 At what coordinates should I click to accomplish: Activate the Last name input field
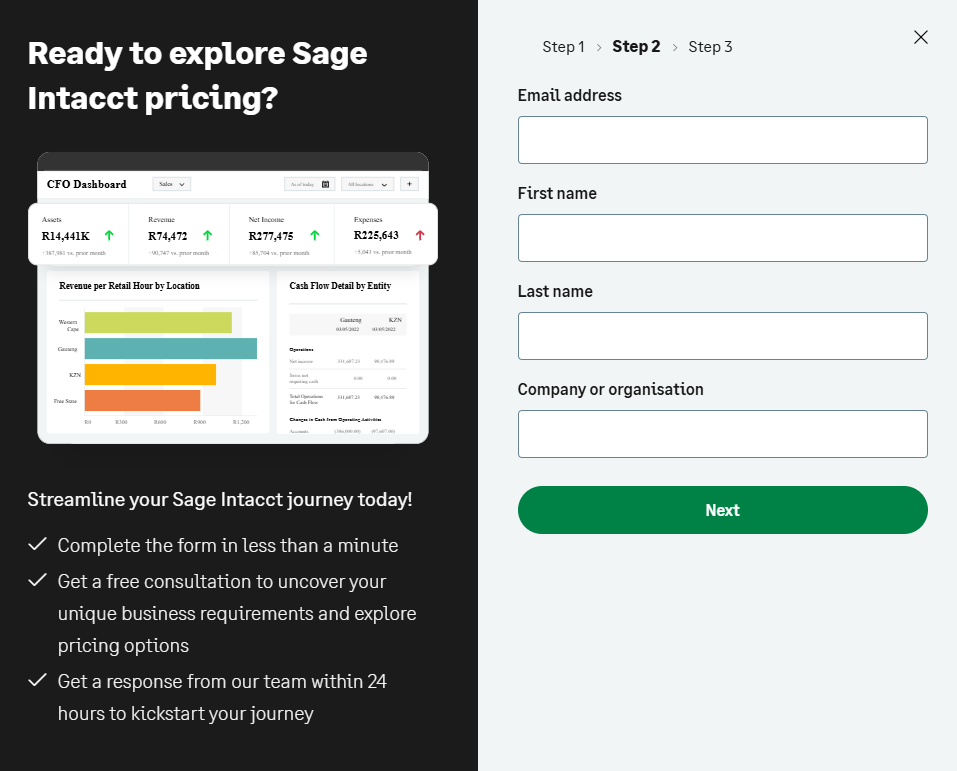(x=723, y=336)
